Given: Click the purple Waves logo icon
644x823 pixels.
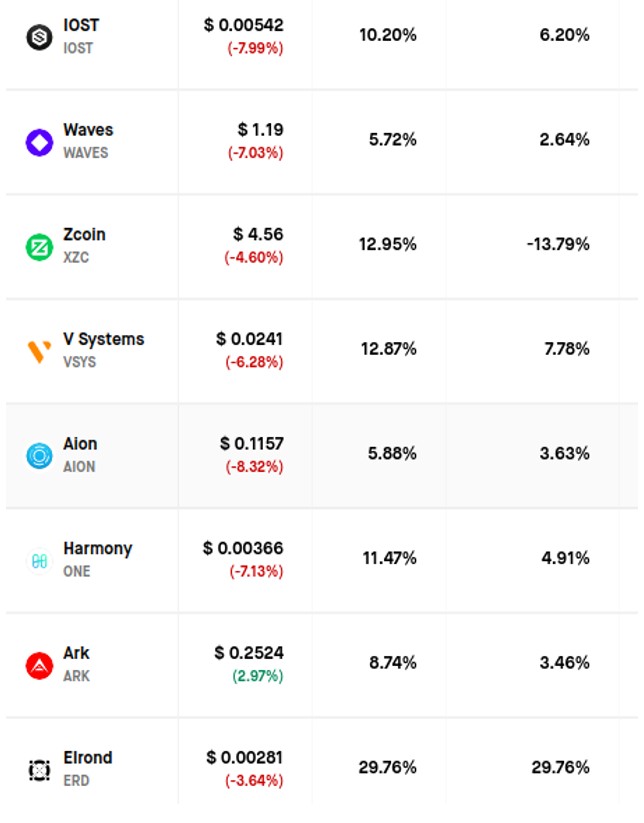Looking at the screenshot, I should point(39,142).
